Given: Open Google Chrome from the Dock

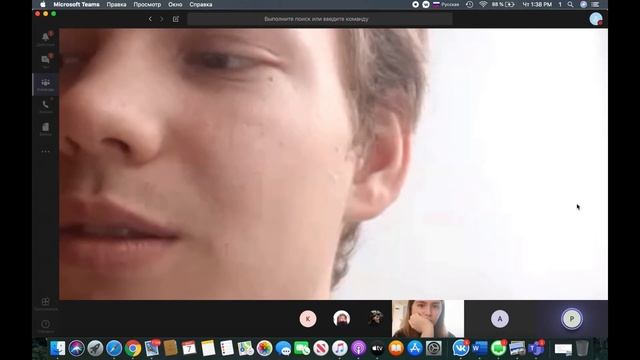Looking at the screenshot, I should click(133, 348).
